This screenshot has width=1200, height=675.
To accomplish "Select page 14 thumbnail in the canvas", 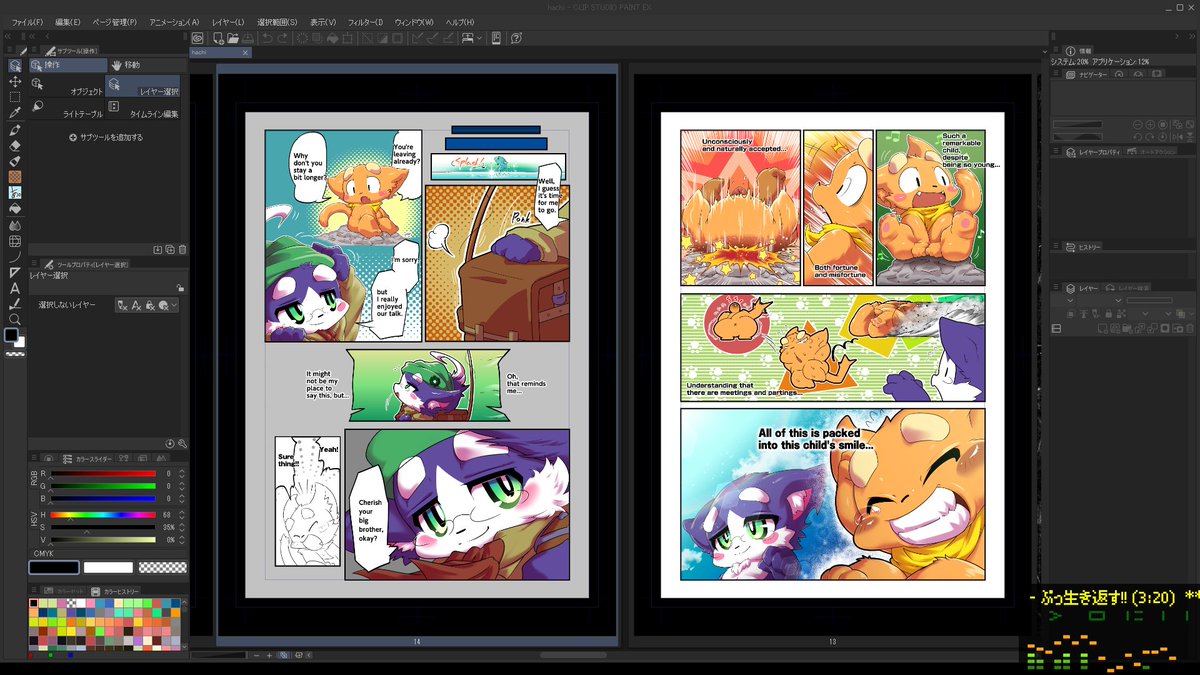I will (417, 354).
